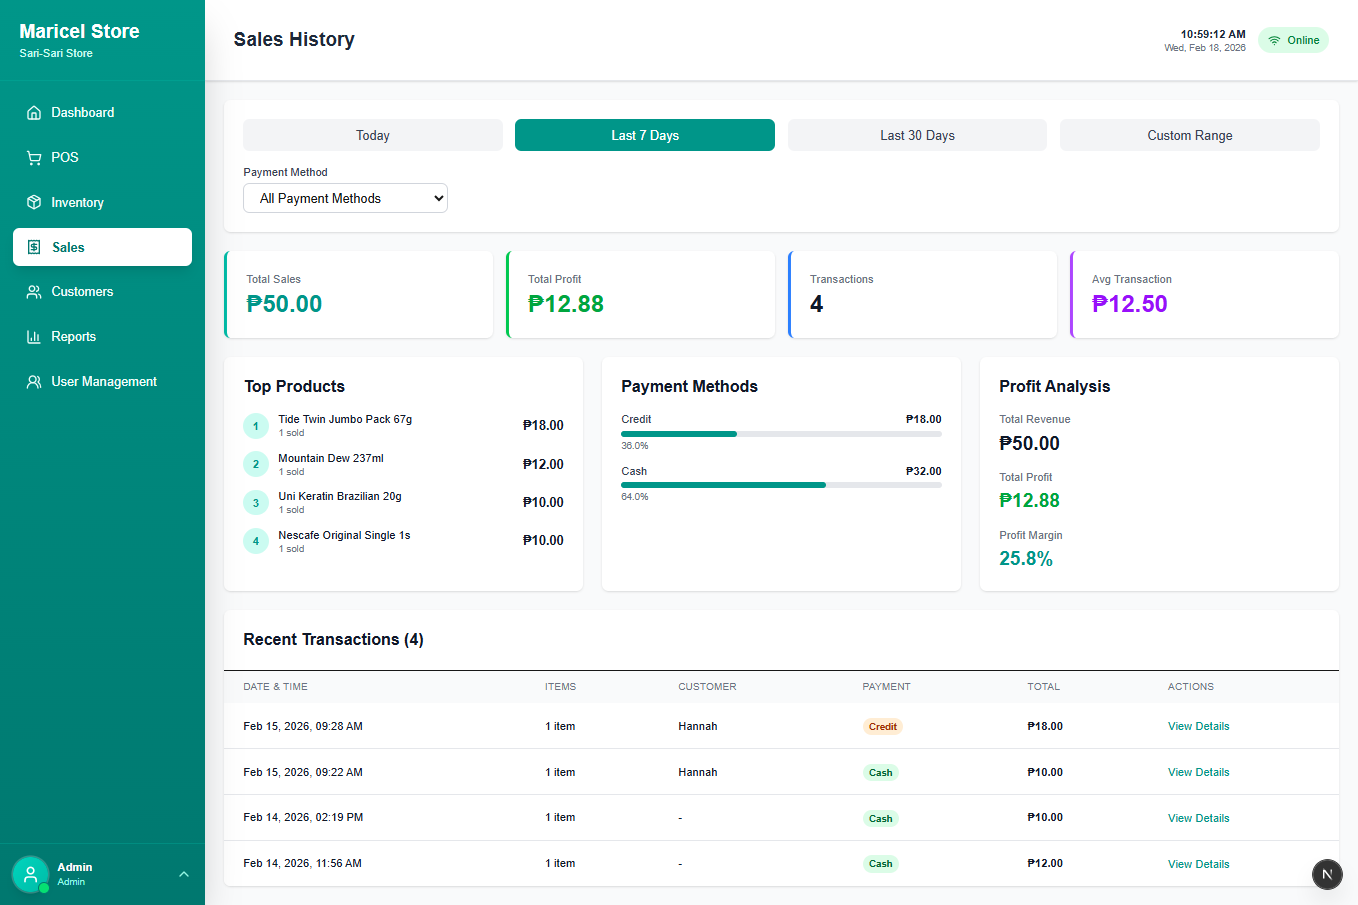
Task: Open Reports in sidebar
Action: pos(102,337)
